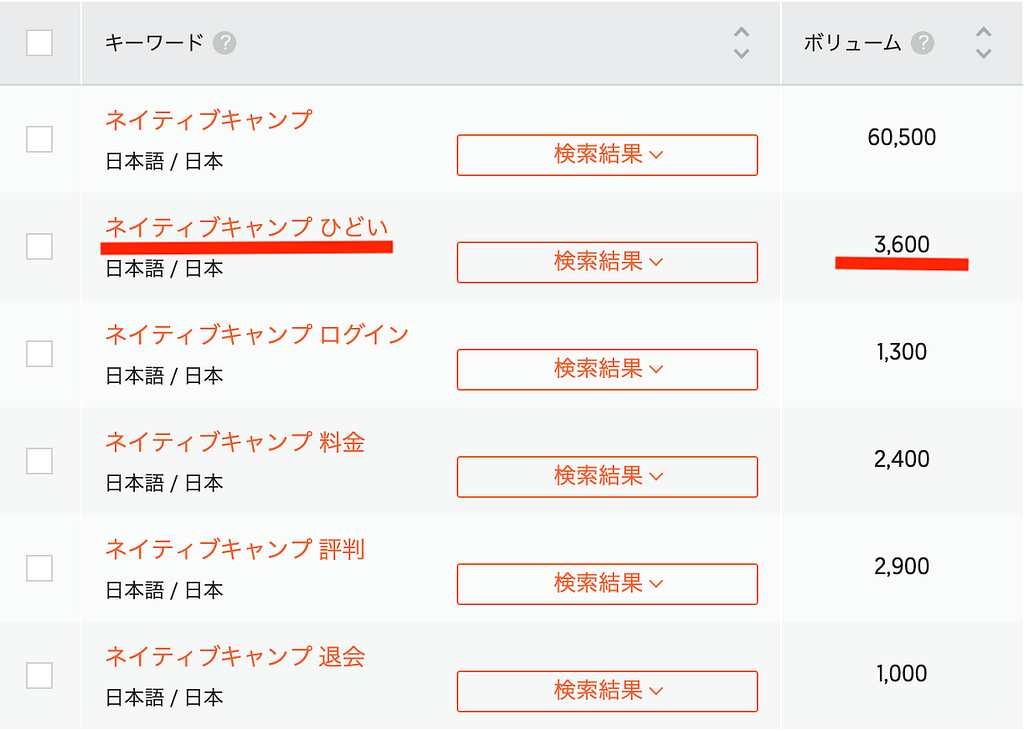Click the help icon beside キーワード header
The image size is (1024, 731).
(x=225, y=43)
